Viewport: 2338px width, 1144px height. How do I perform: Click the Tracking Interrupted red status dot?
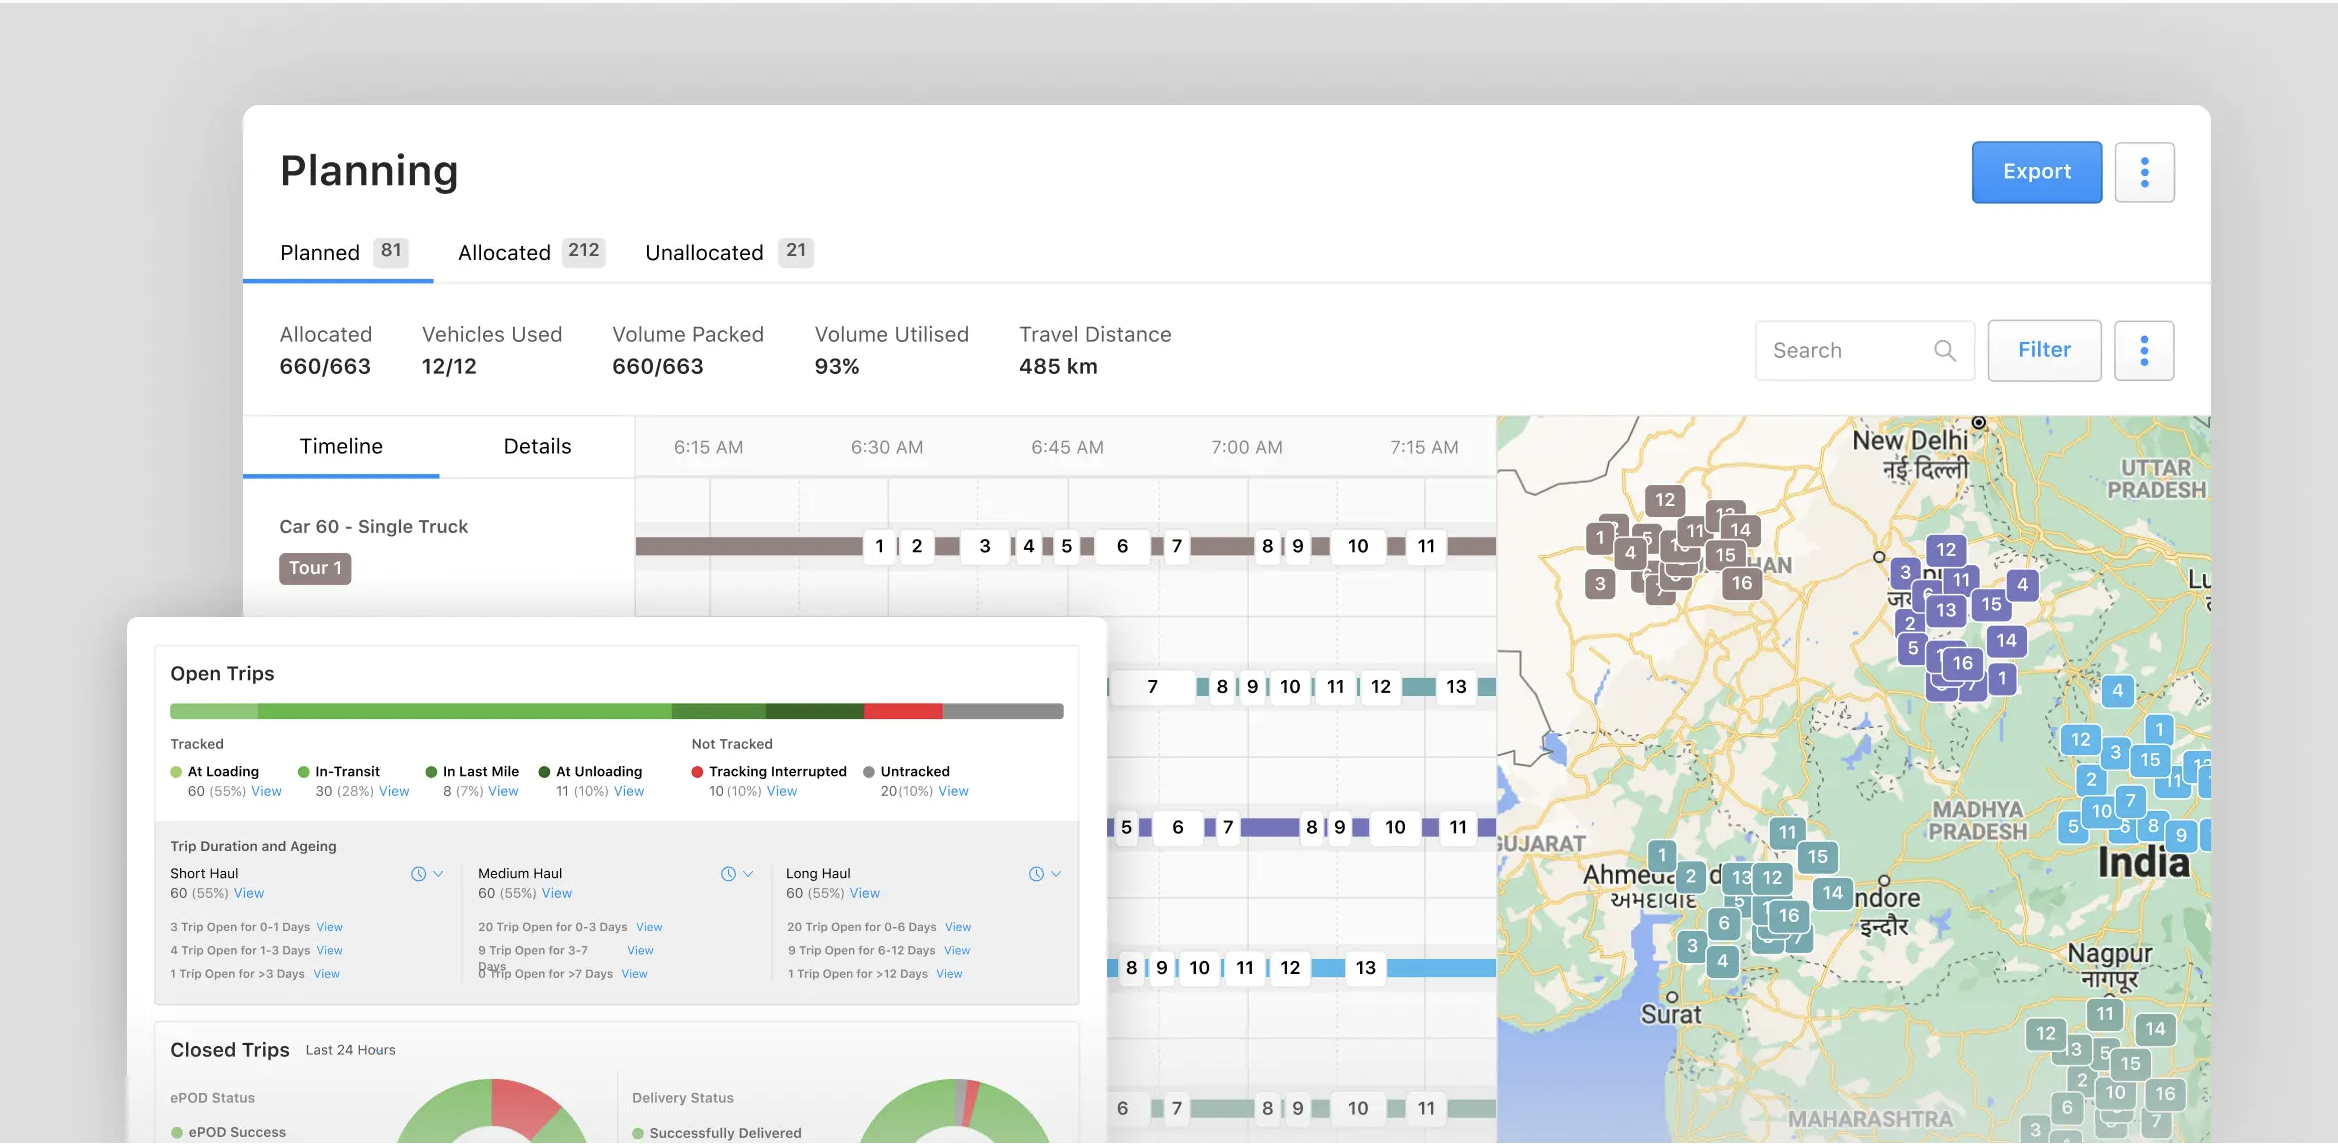coord(697,771)
